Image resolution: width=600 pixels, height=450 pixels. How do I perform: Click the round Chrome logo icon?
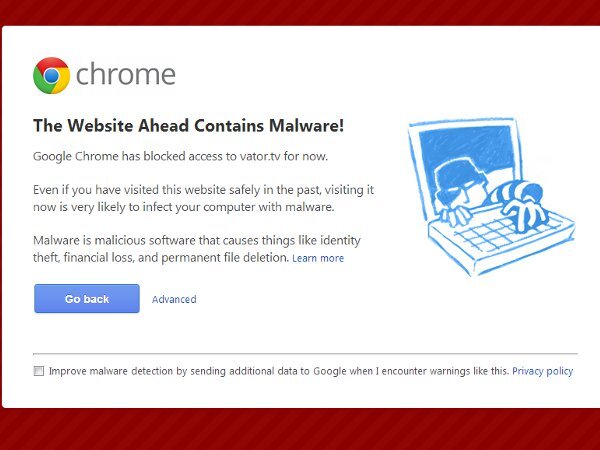pyautogui.click(x=51, y=75)
